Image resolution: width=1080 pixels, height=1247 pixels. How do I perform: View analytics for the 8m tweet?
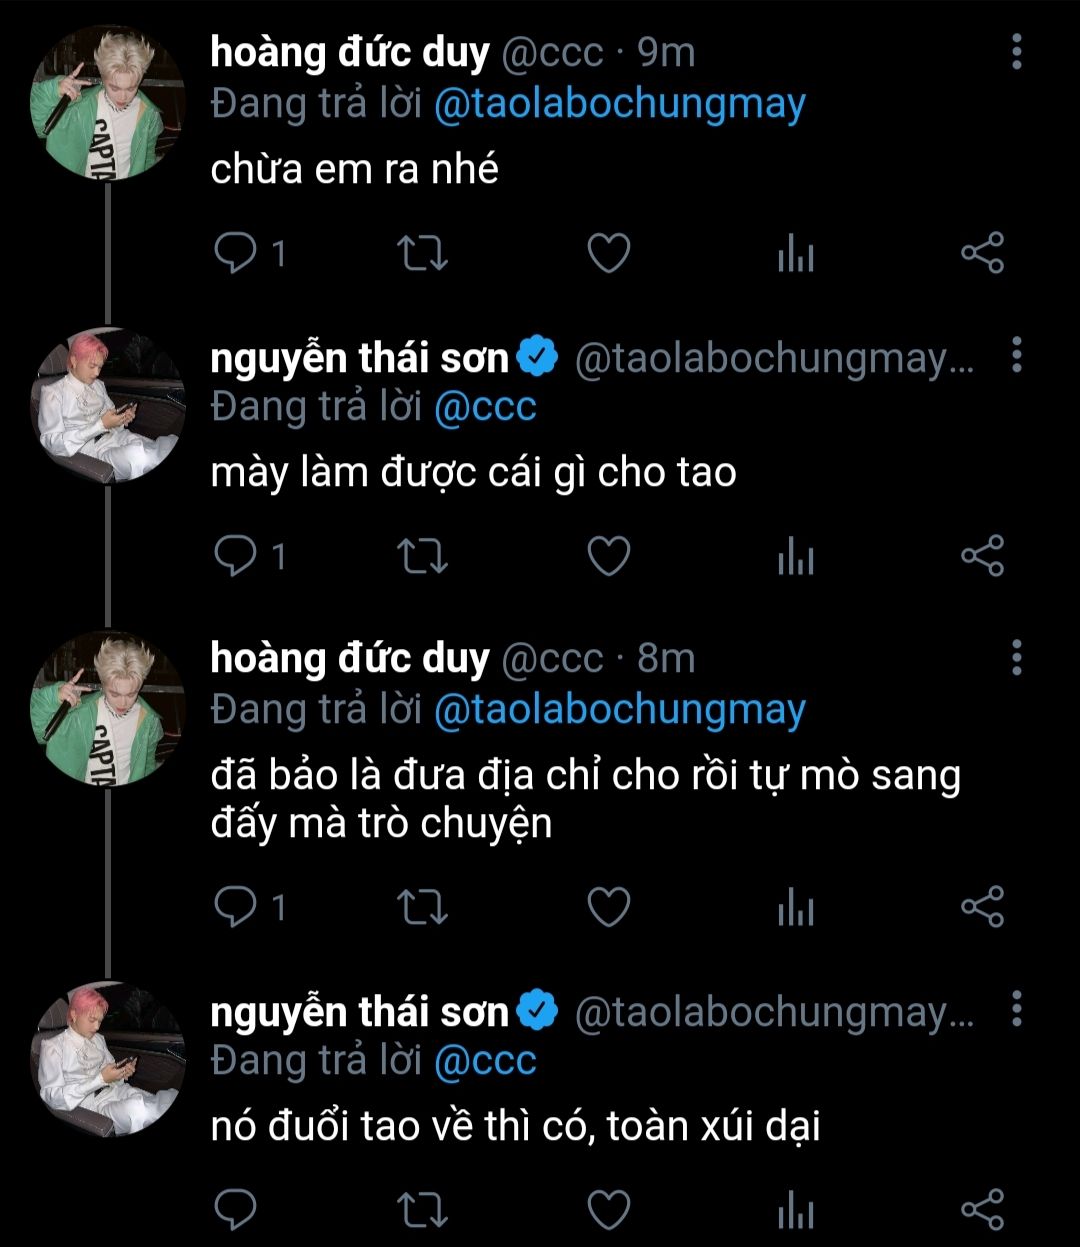tap(795, 908)
